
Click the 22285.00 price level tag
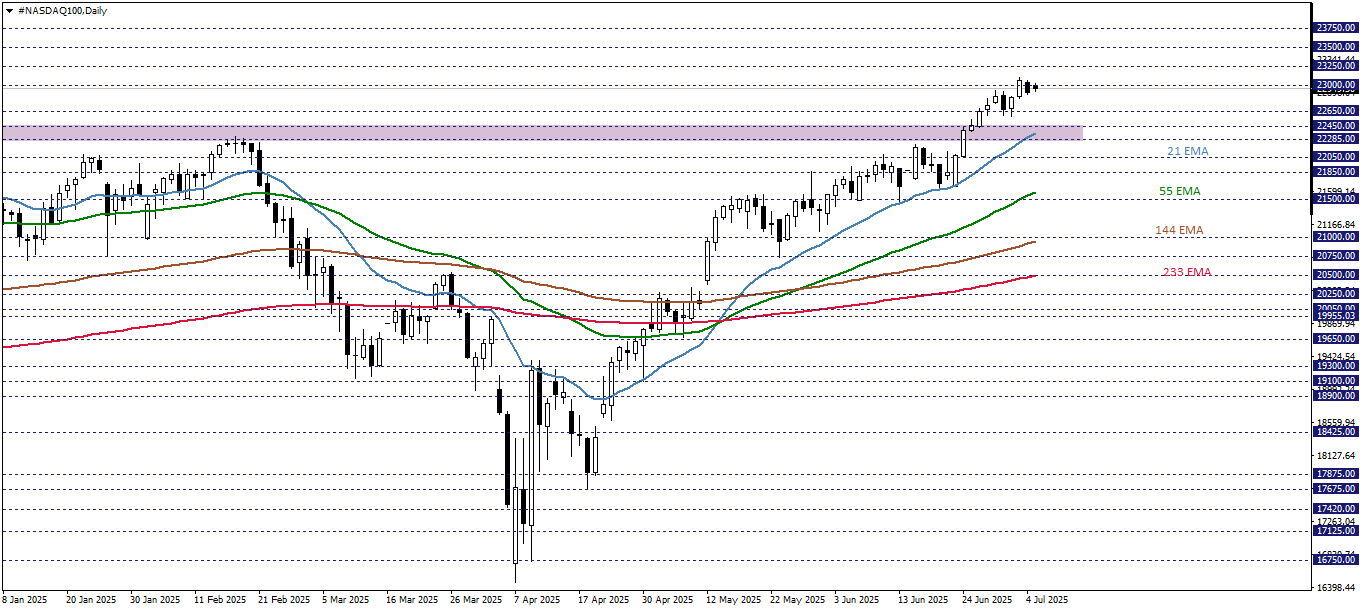pyautogui.click(x=1336, y=138)
